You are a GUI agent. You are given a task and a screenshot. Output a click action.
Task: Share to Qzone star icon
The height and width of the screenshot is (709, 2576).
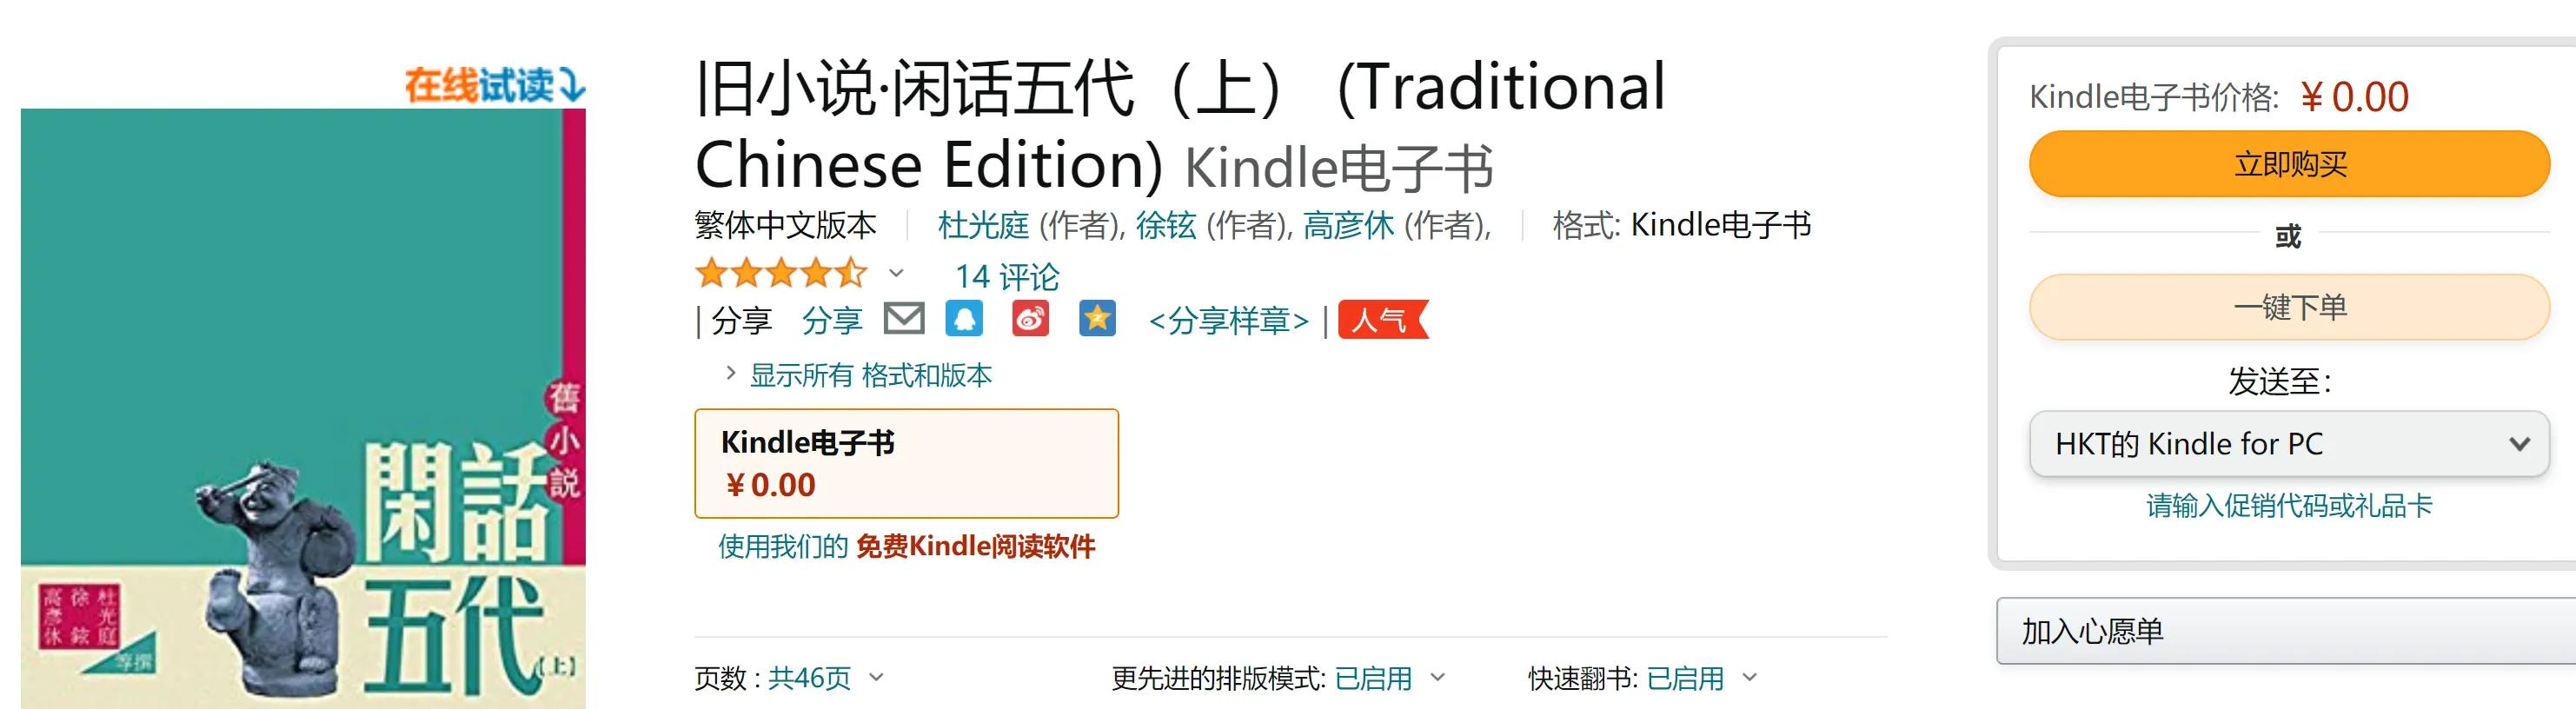(x=1097, y=319)
